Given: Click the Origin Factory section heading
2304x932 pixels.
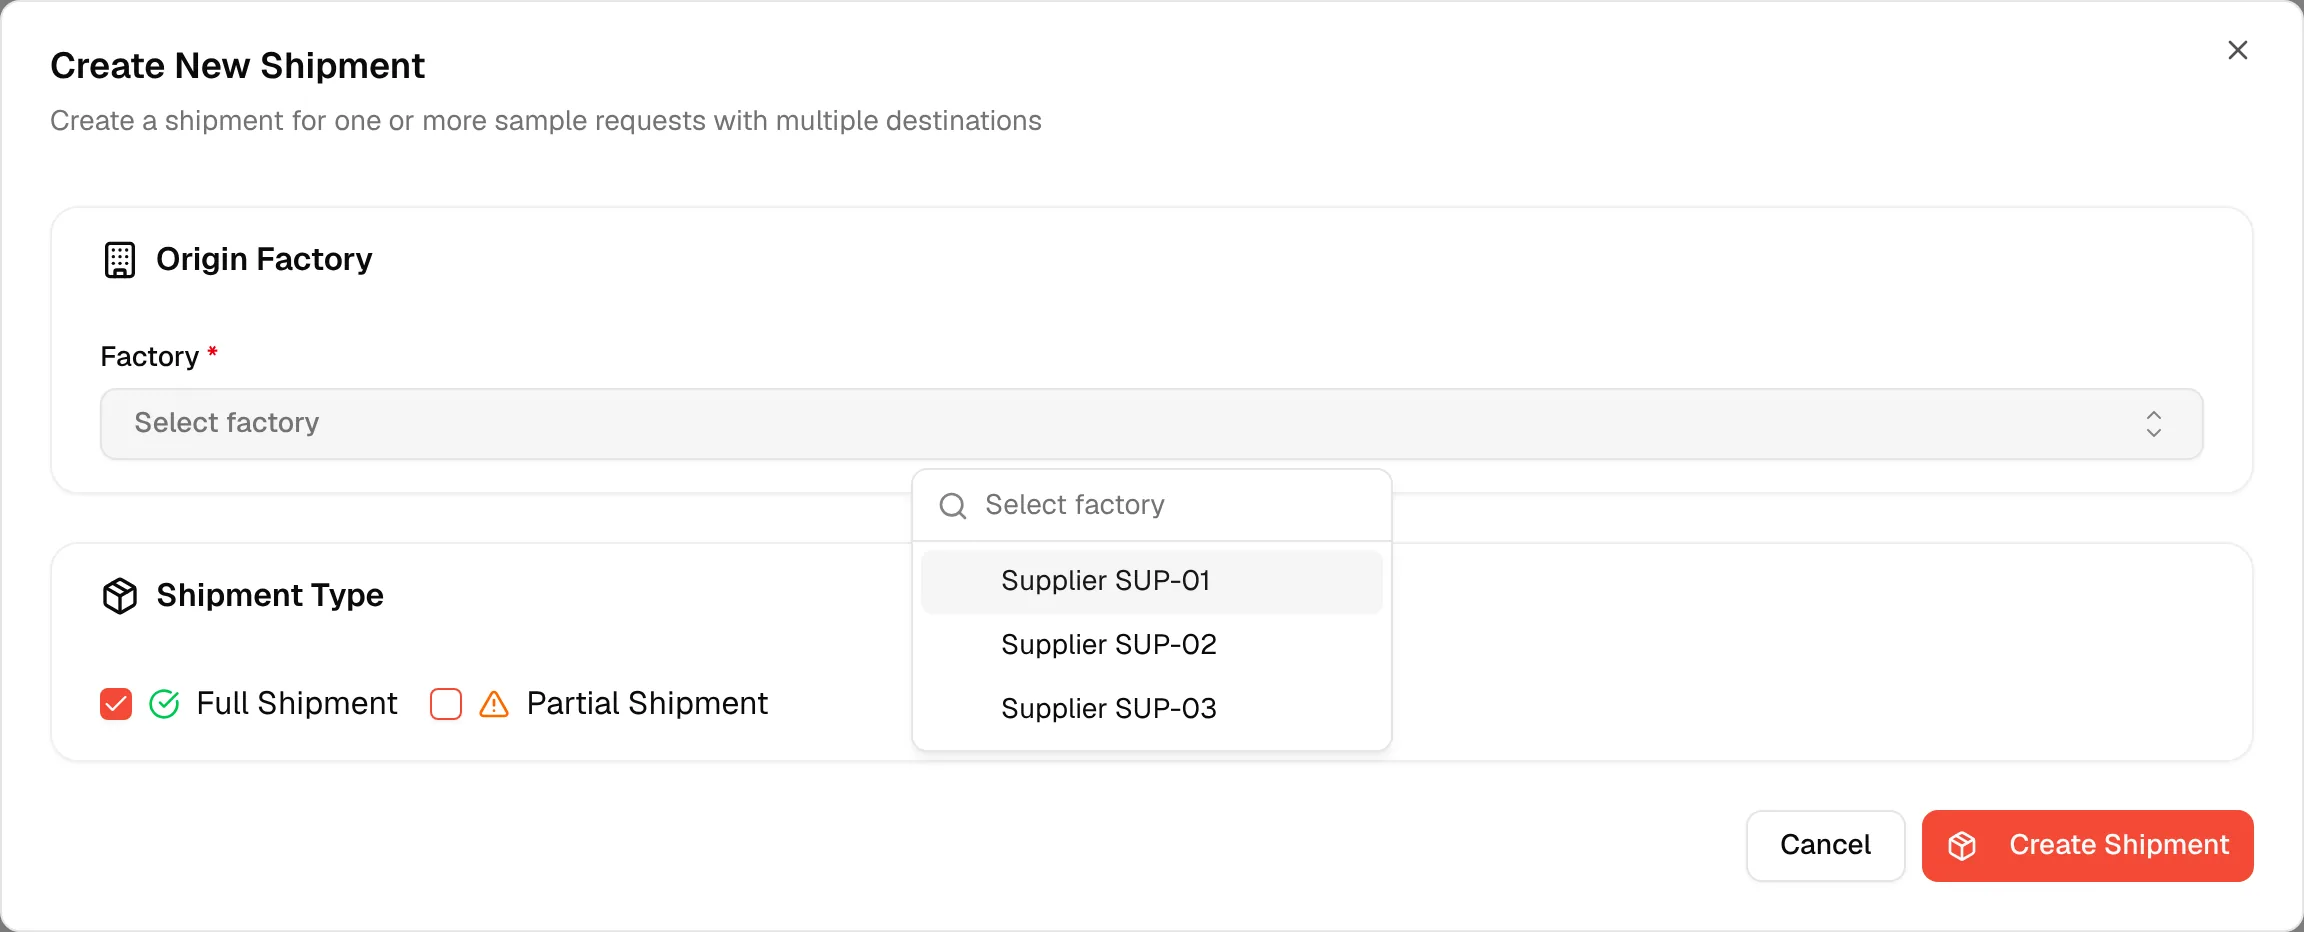Looking at the screenshot, I should pyautogui.click(x=264, y=260).
